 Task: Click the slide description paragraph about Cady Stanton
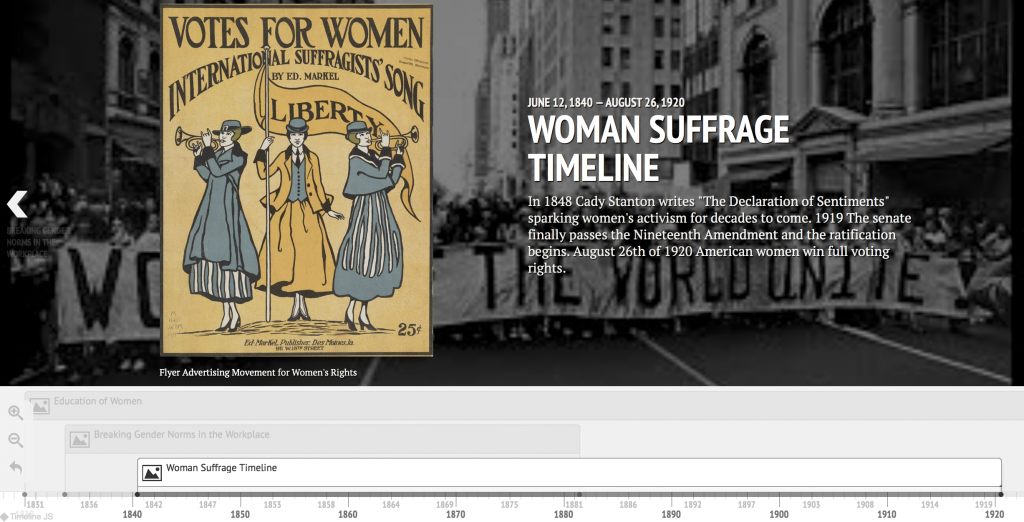point(719,235)
